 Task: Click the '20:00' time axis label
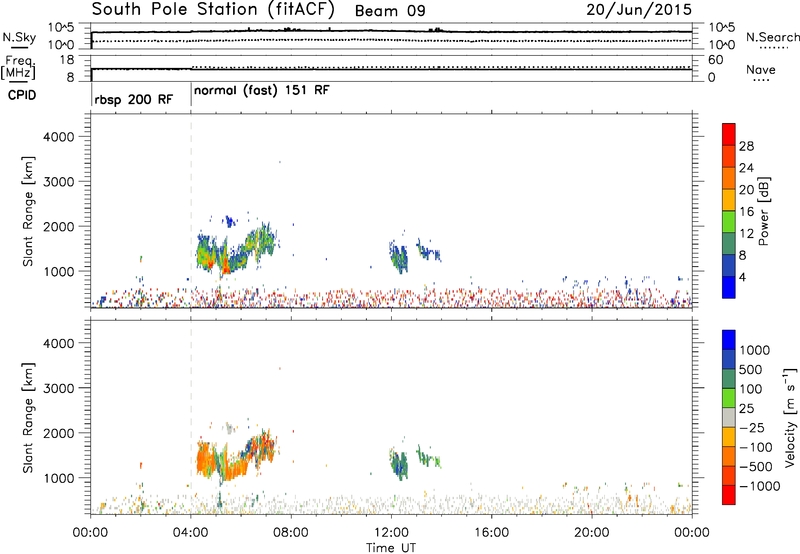click(592, 533)
